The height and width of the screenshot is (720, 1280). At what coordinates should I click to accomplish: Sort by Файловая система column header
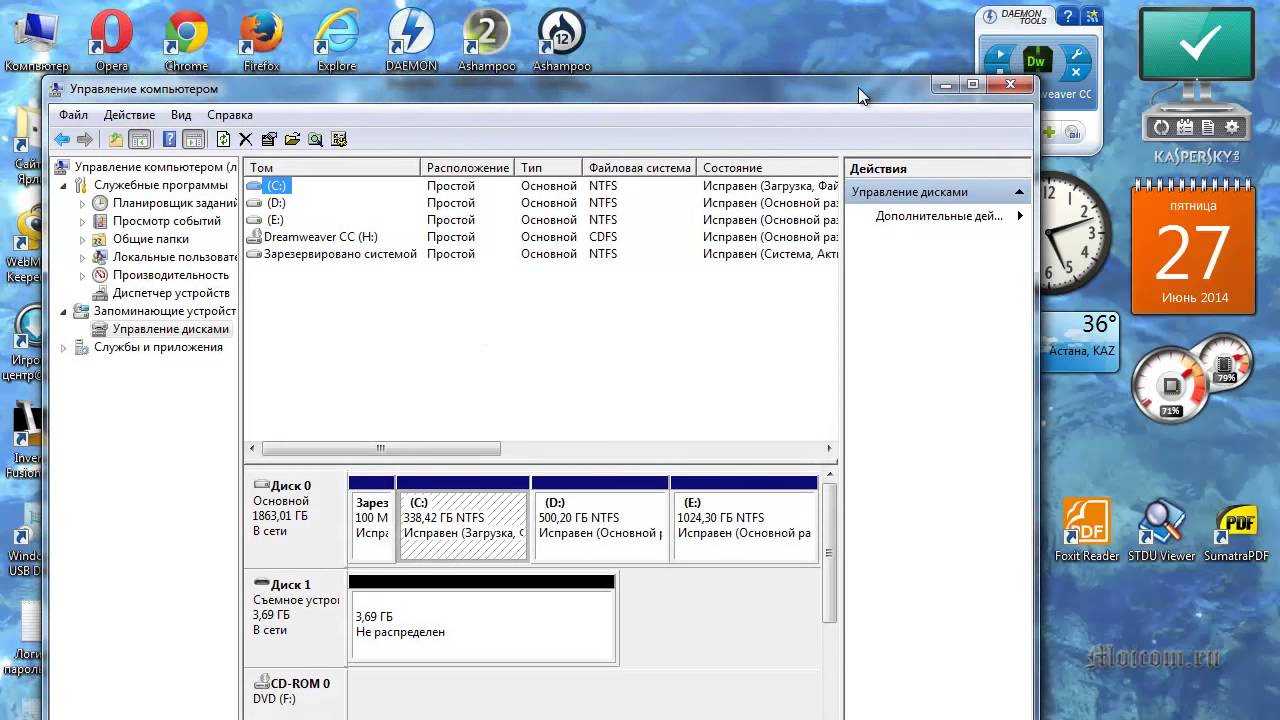point(639,168)
